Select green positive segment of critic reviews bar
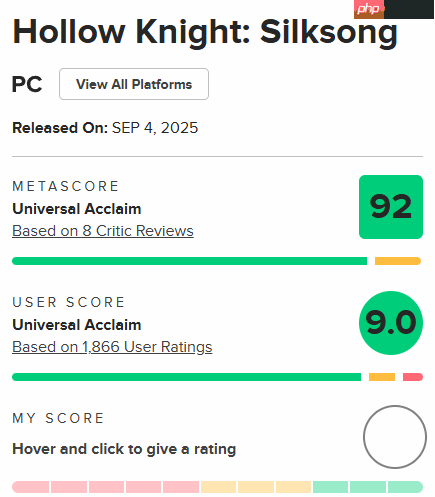435x497 pixels. point(189,261)
